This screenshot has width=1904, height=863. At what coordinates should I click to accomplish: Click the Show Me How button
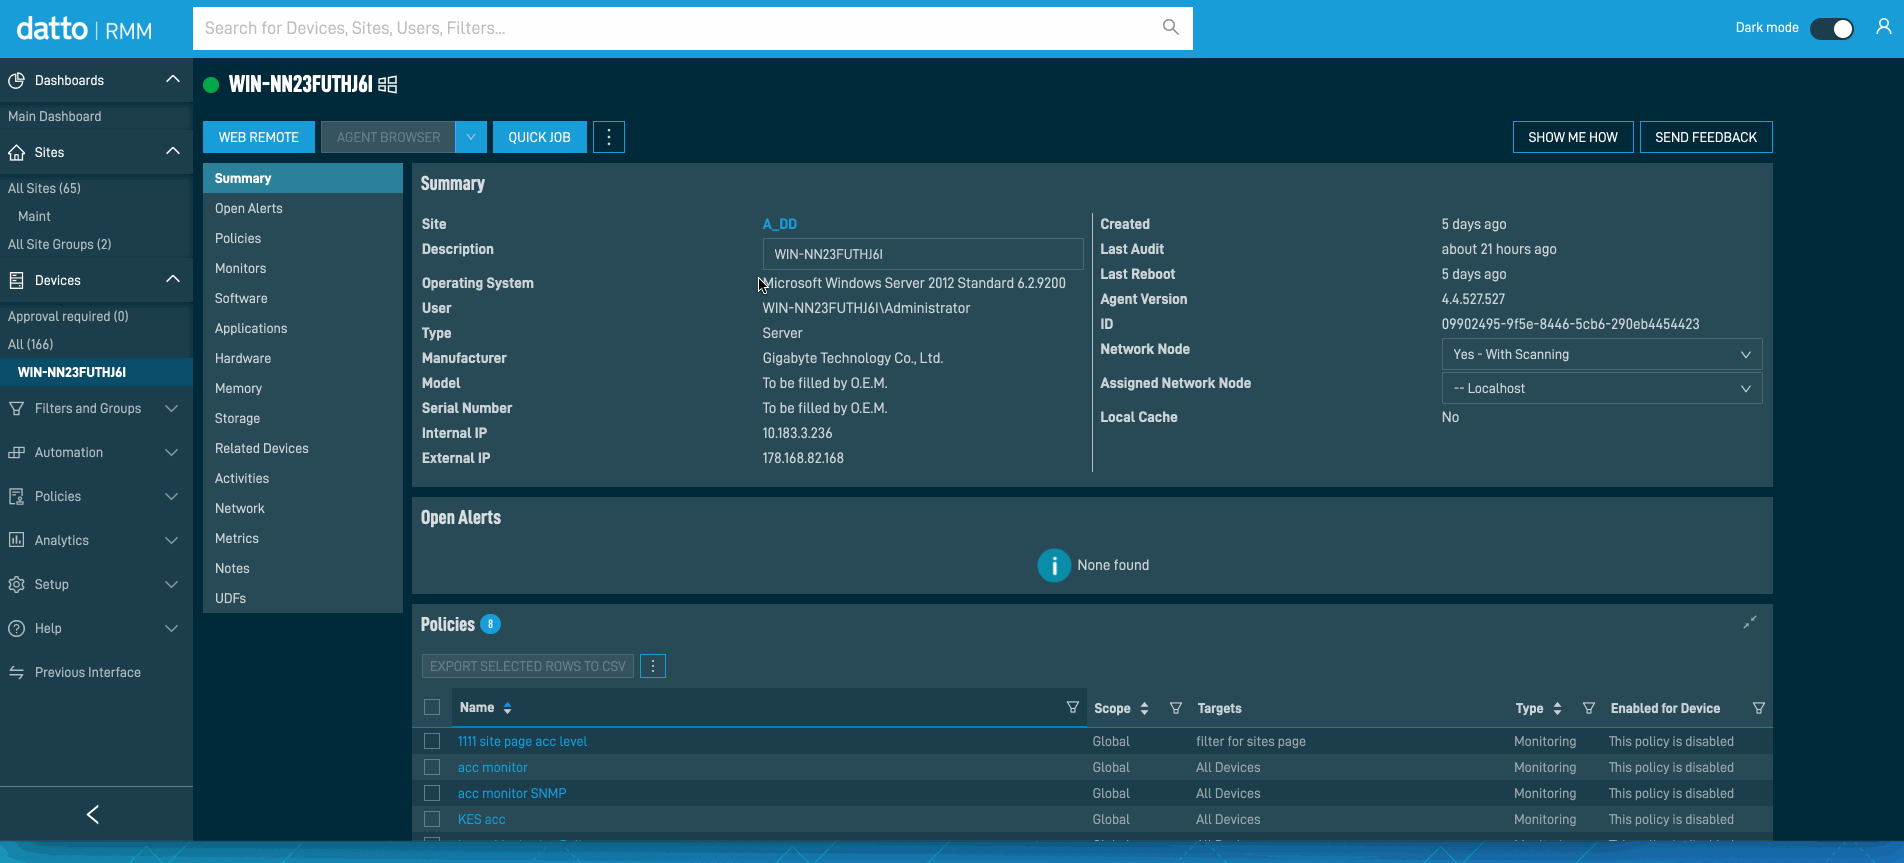(1573, 137)
